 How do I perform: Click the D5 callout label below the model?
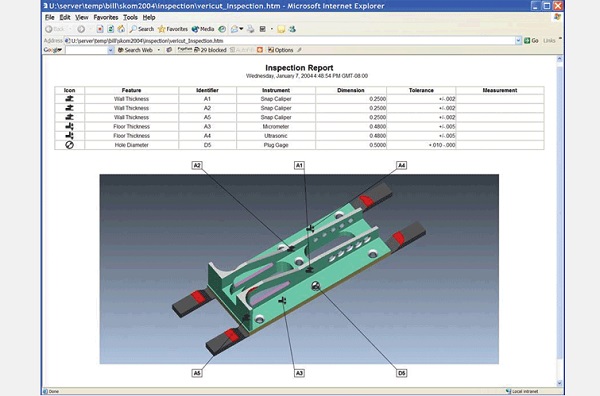click(401, 373)
